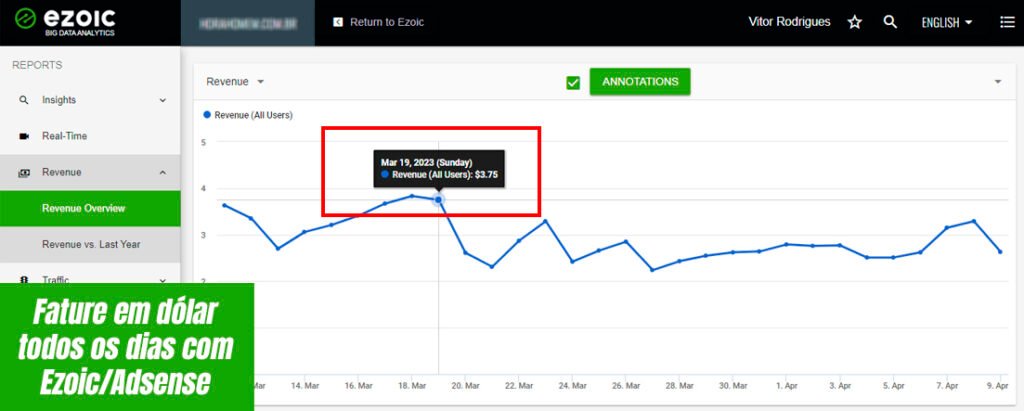Click the Insights magnifier icon in sidebar
Image resolution: width=1024 pixels, height=411 pixels.
(24, 100)
